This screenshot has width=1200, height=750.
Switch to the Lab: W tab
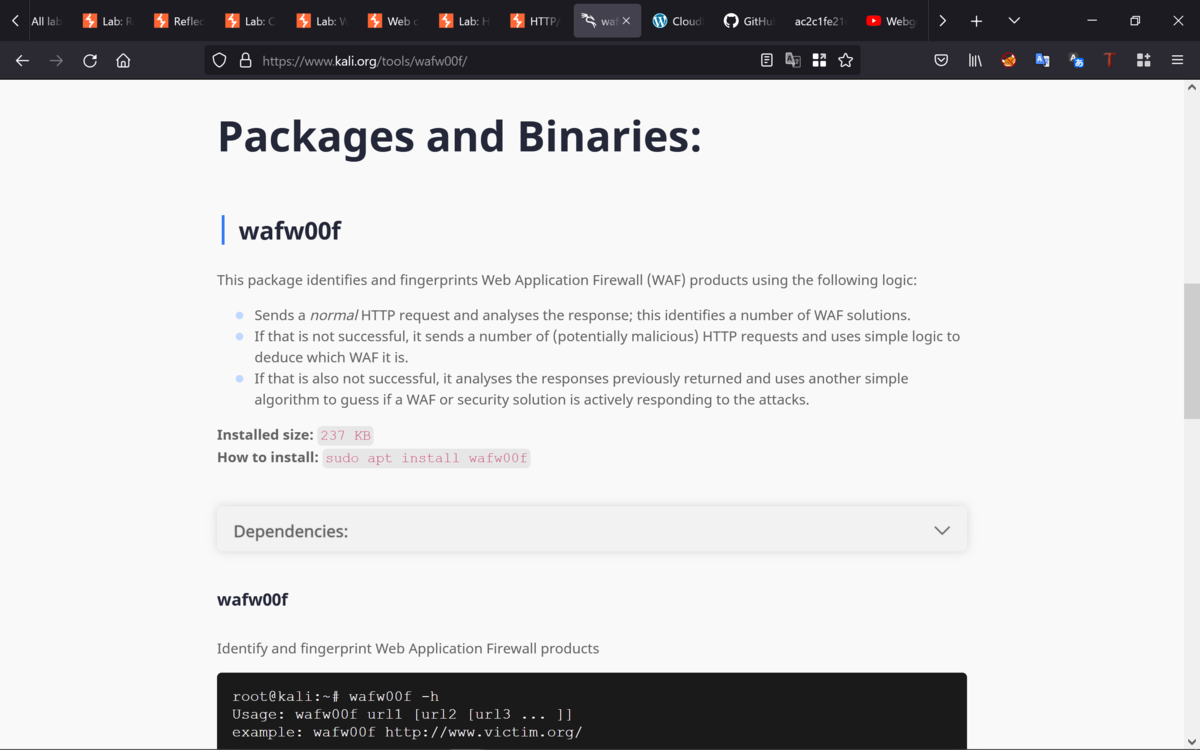[x=321, y=21]
